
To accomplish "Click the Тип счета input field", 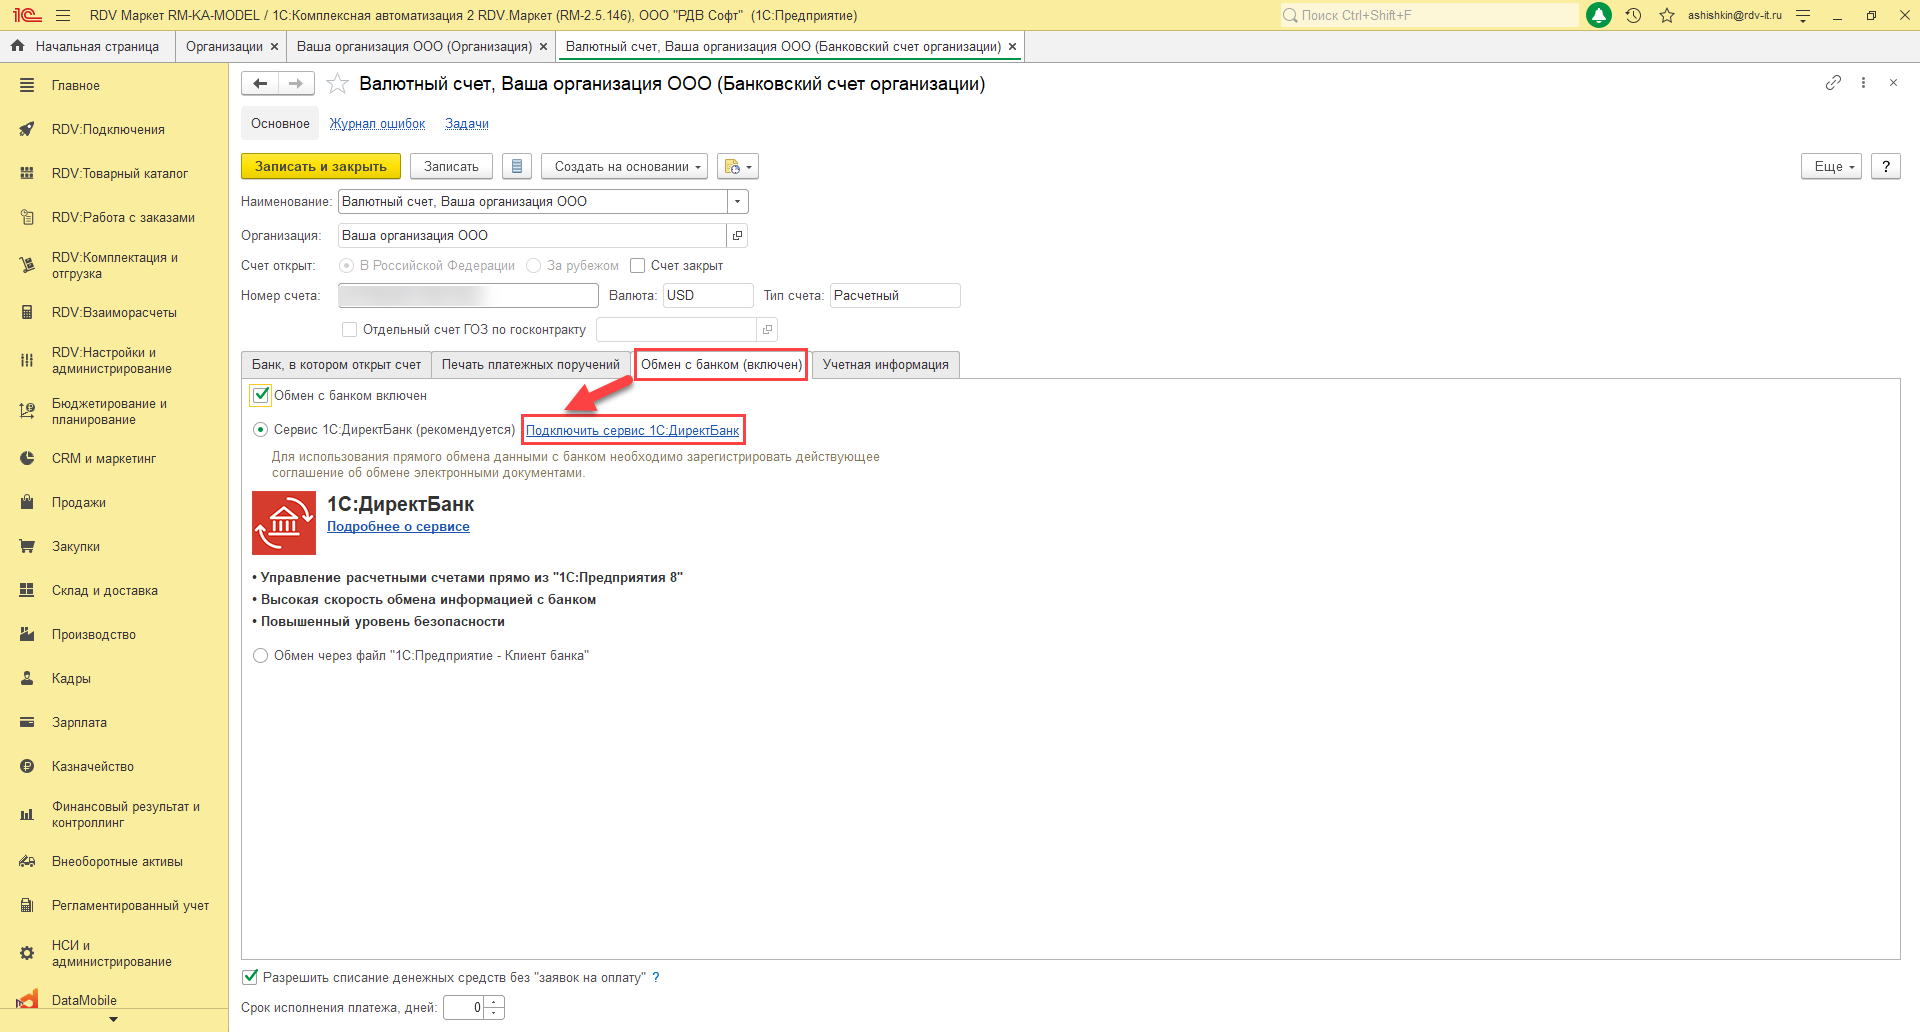I will pyautogui.click(x=895, y=296).
